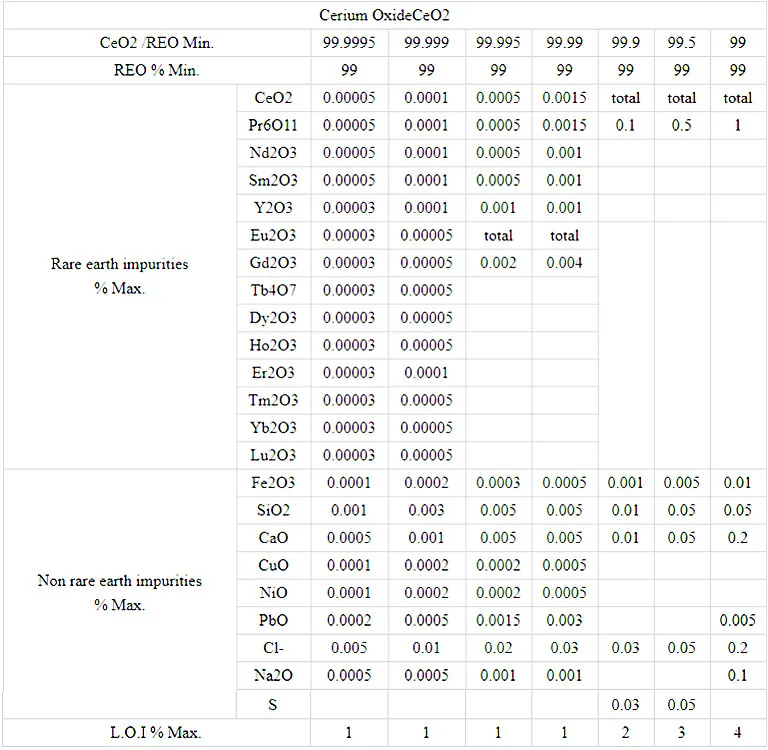Select the 99.9 purity column header

(x=625, y=43)
